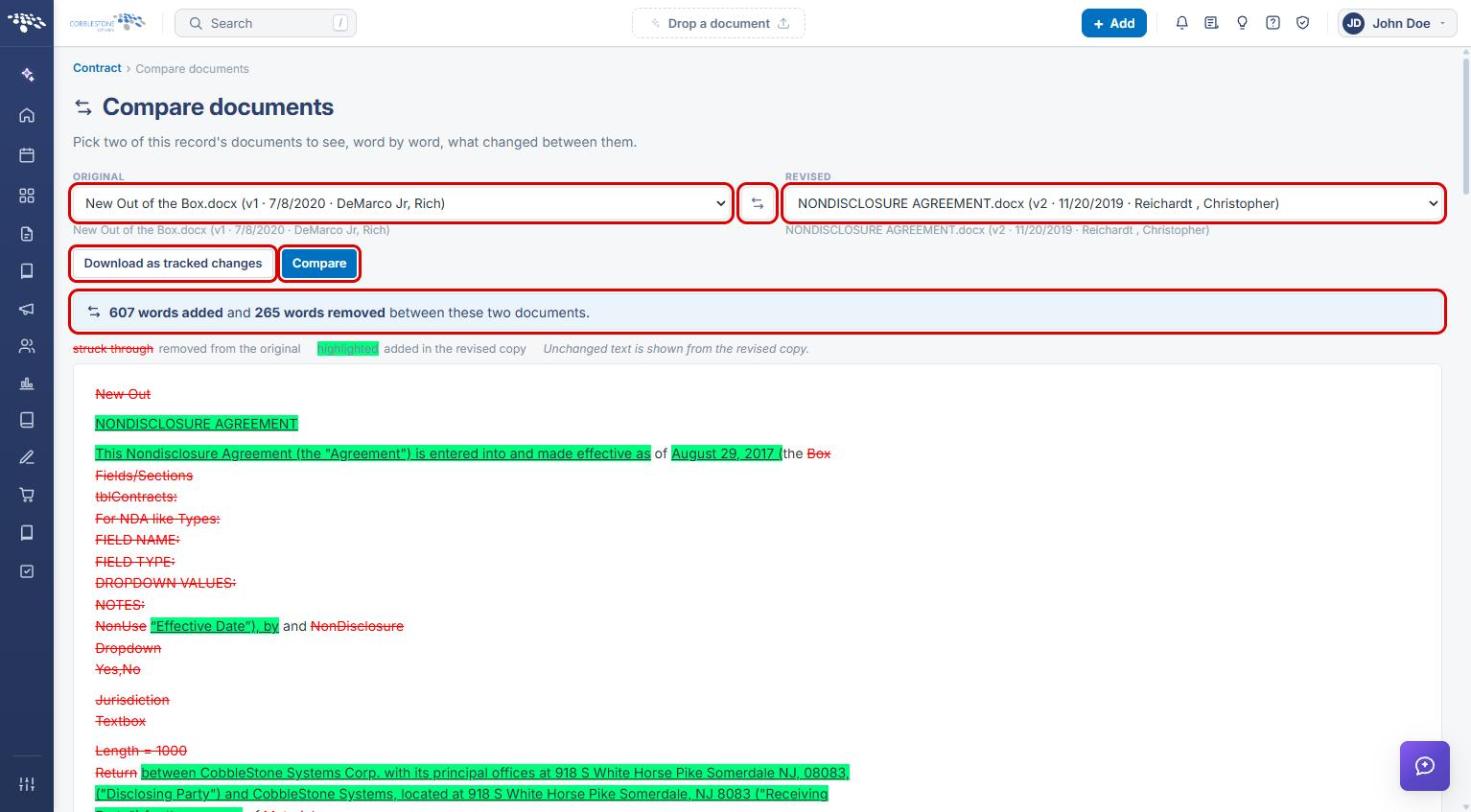Click the Compare button
Image resolution: width=1471 pixels, height=812 pixels.
319,263
